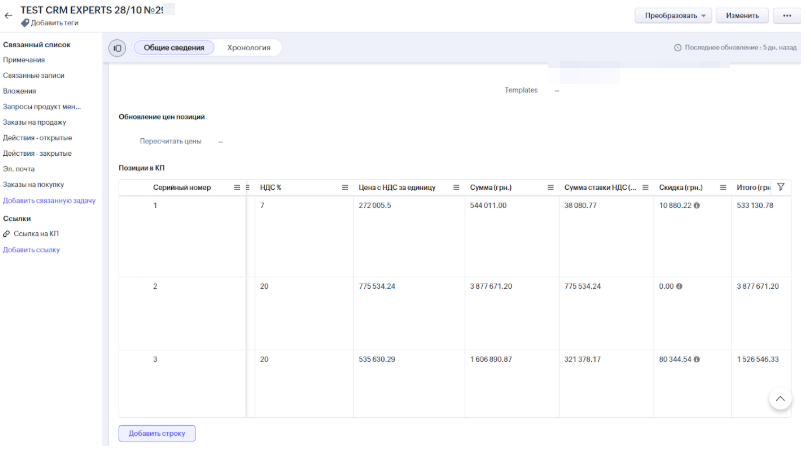806x468 pixels.
Task: Toggle the sidebar panel collapse icon
Action: (117, 48)
